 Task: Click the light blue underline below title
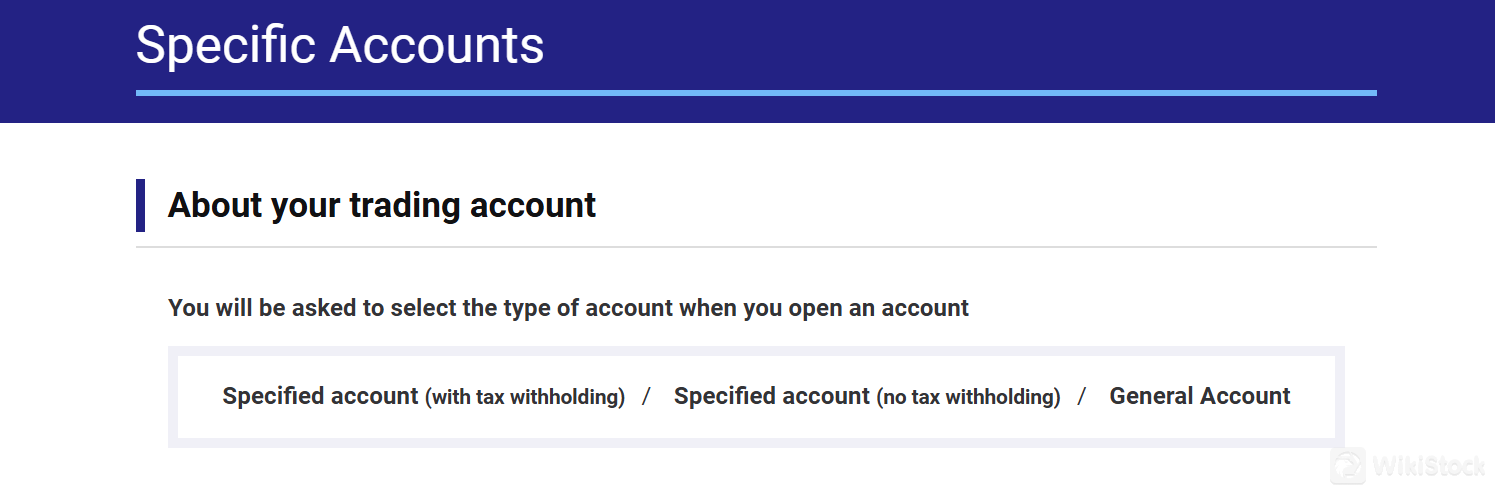(756, 93)
